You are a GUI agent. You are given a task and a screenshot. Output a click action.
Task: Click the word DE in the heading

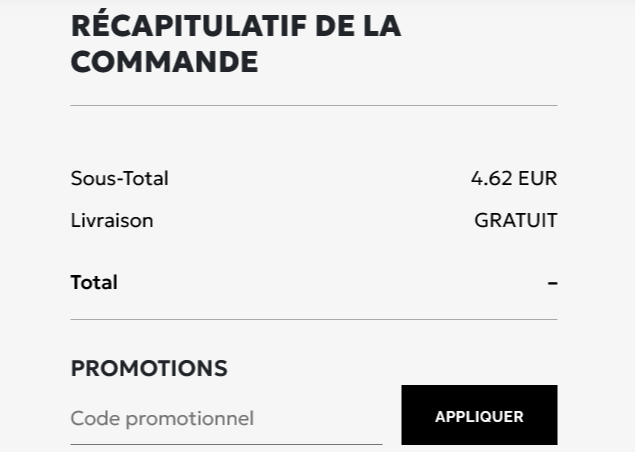[x=335, y=25]
